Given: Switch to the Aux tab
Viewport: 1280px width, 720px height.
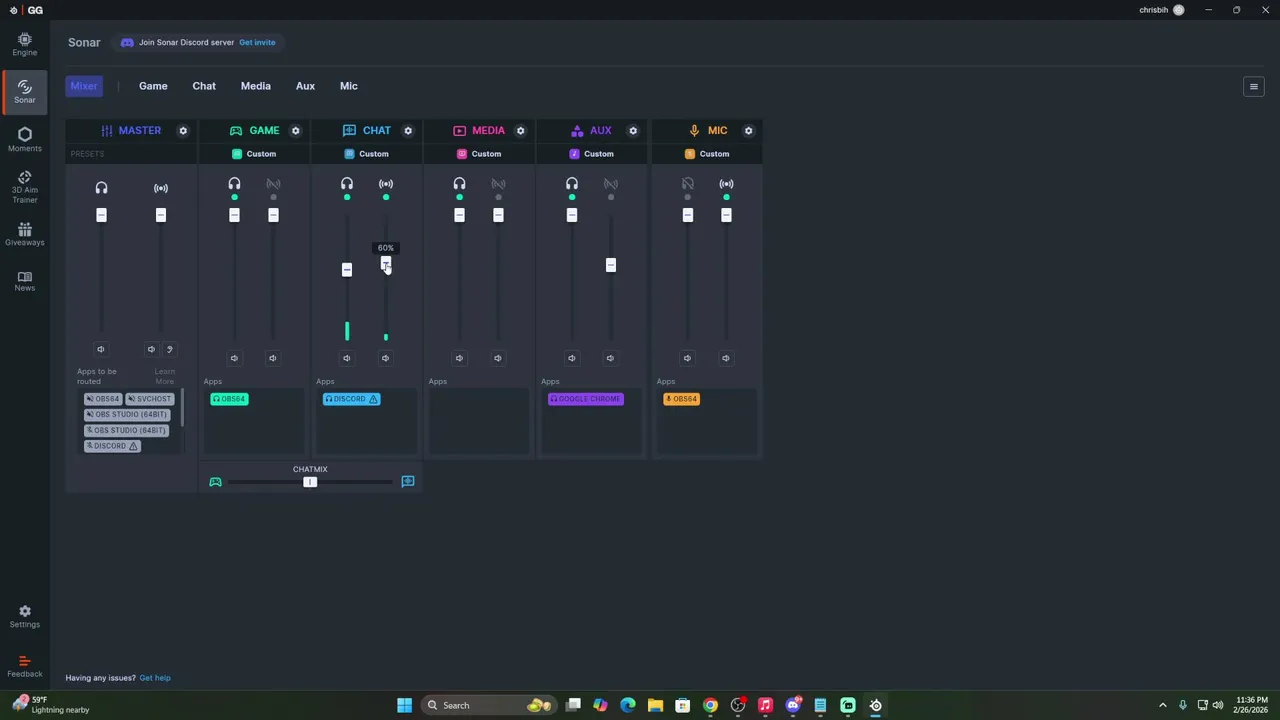Looking at the screenshot, I should pos(305,86).
